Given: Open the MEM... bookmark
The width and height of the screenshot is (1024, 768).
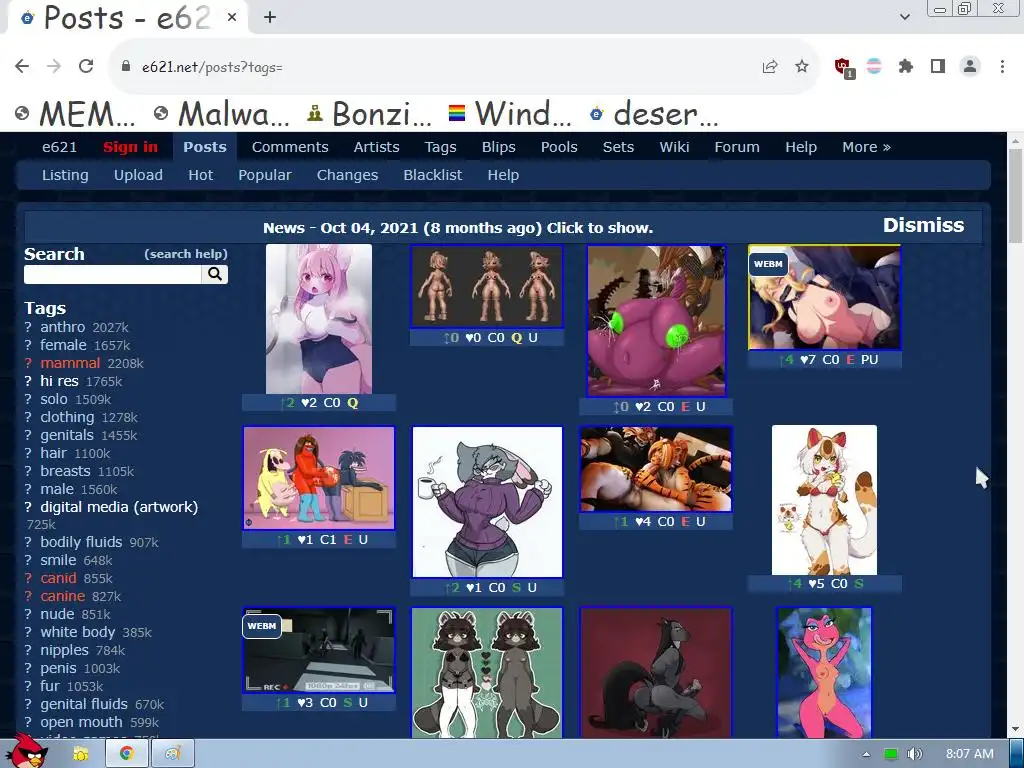Looking at the screenshot, I should 76,114.
